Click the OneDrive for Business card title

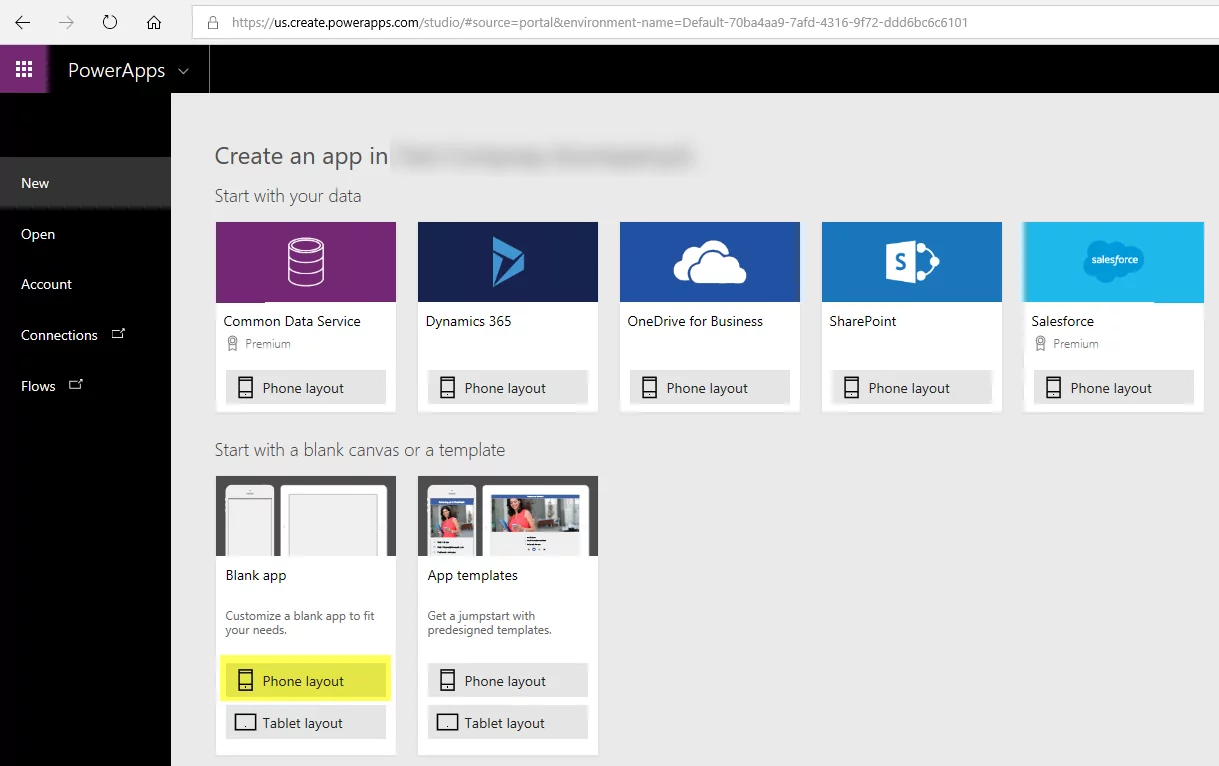tap(695, 321)
